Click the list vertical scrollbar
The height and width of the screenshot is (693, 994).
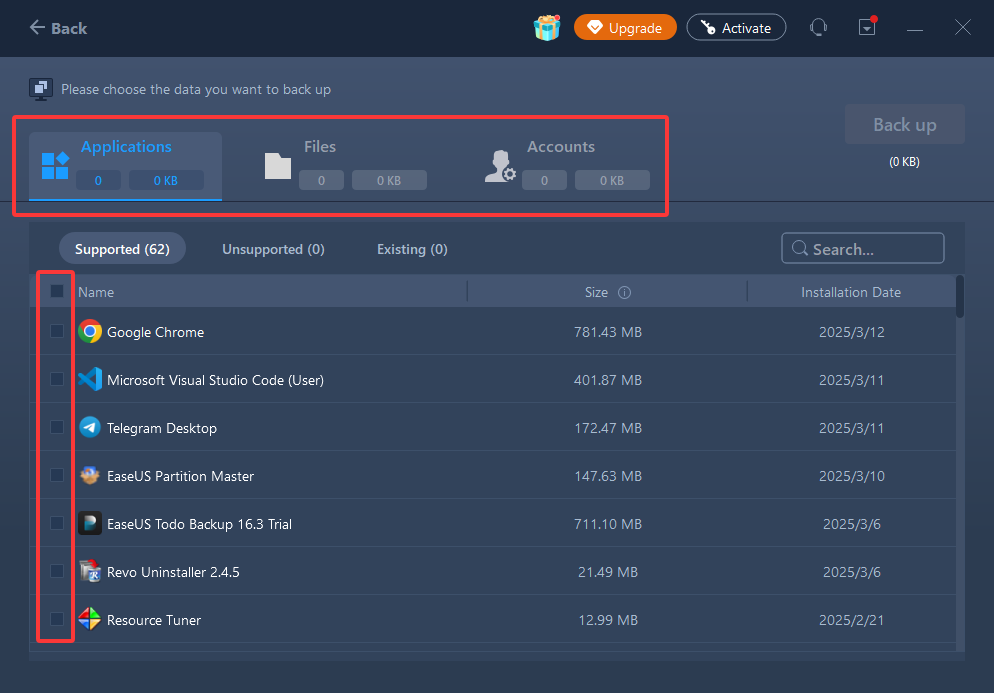(x=960, y=297)
